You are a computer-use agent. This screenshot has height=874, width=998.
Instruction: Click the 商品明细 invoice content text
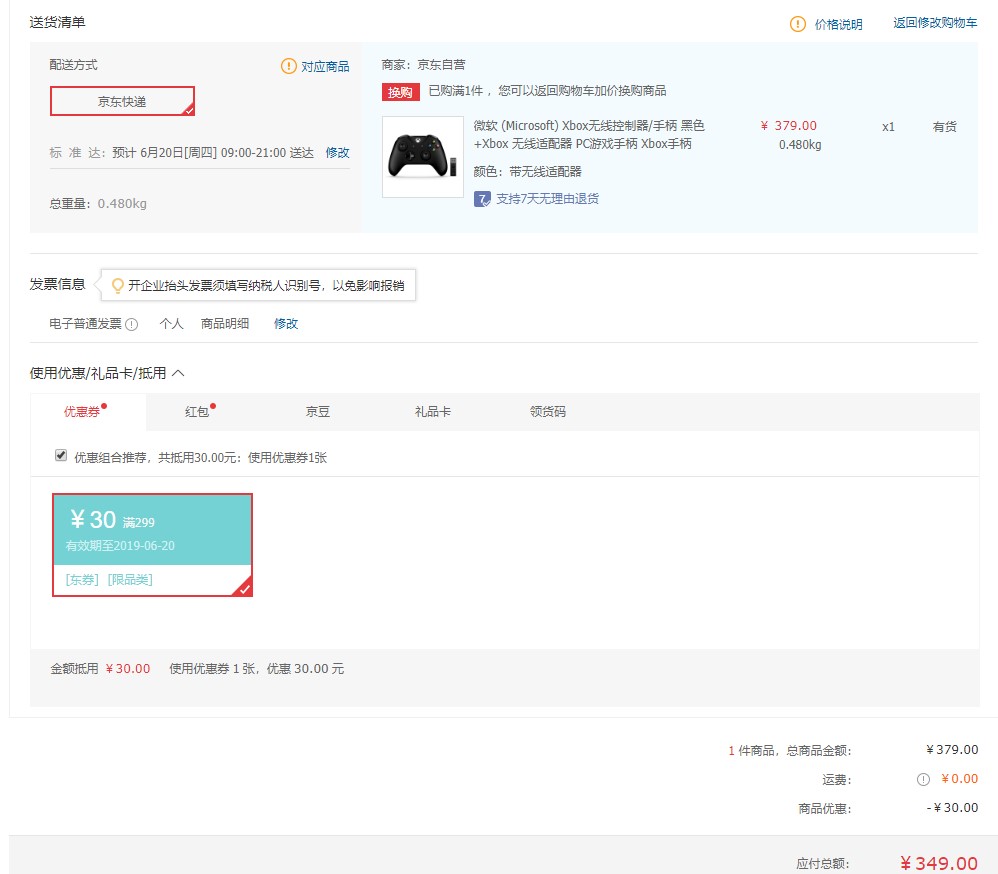pyautogui.click(x=225, y=324)
